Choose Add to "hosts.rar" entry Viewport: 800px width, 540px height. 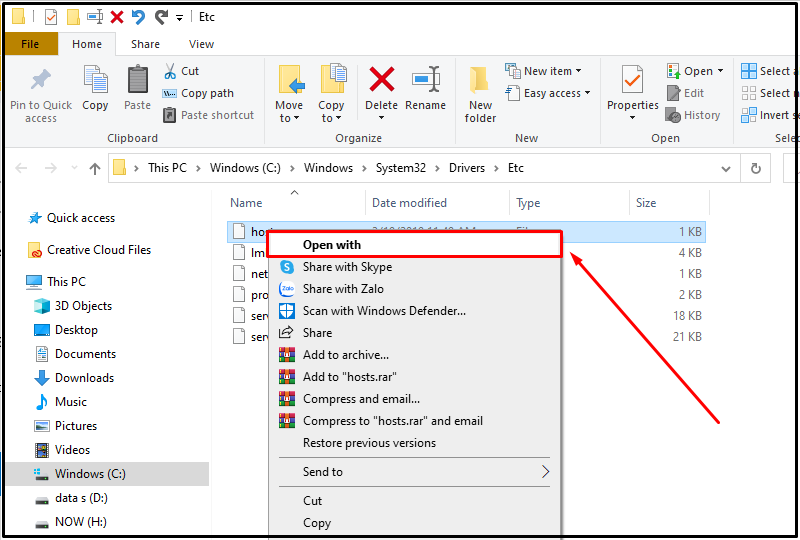coord(414,377)
